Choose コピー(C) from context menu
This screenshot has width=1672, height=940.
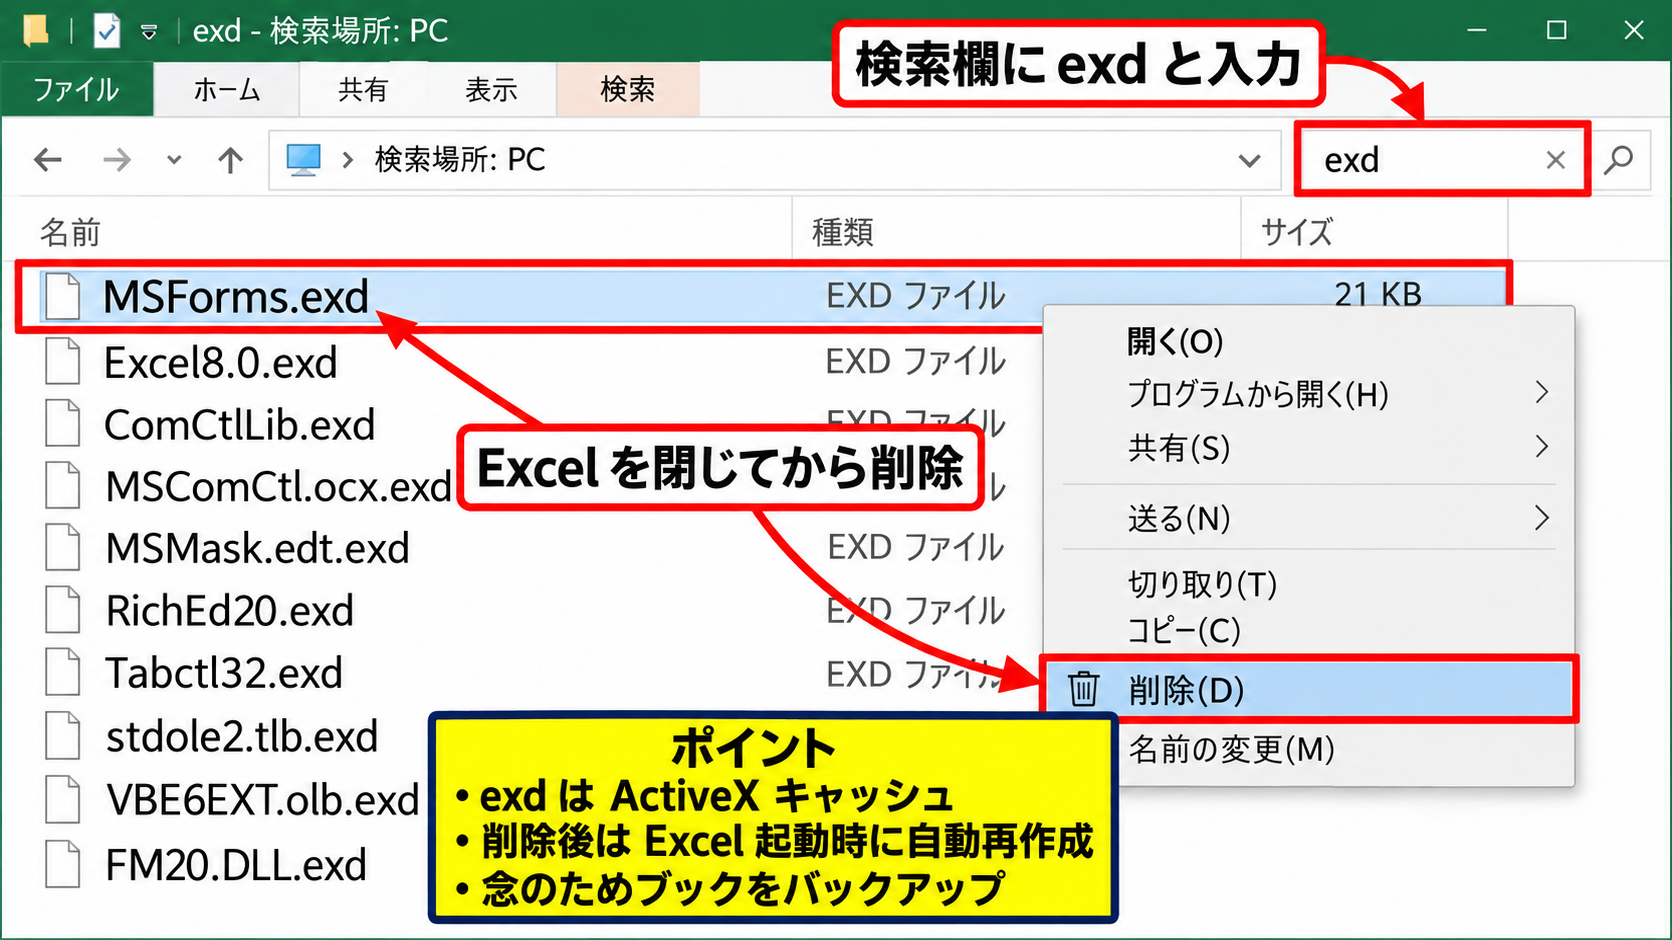tap(1308, 630)
